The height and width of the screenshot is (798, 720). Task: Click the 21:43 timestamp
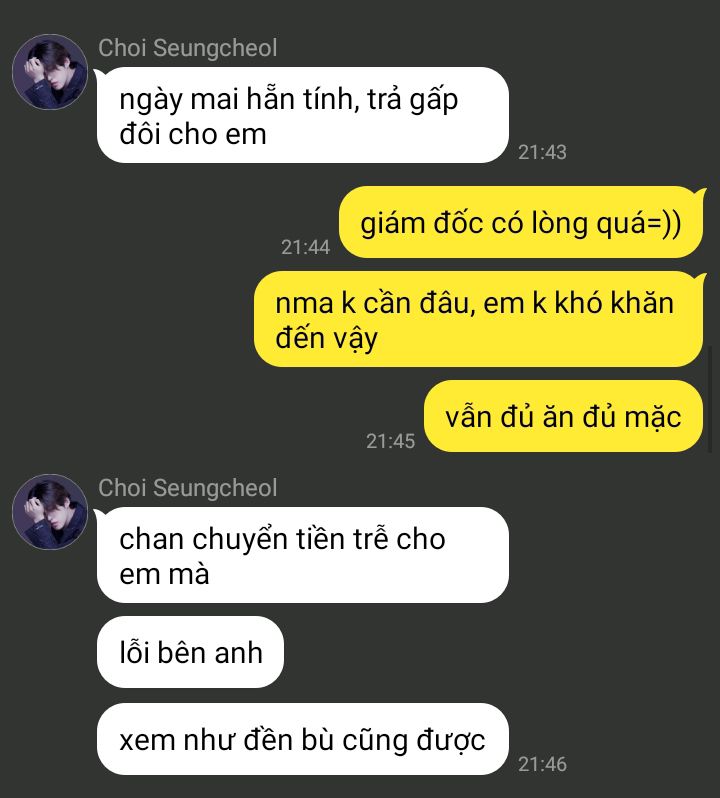coord(542,152)
